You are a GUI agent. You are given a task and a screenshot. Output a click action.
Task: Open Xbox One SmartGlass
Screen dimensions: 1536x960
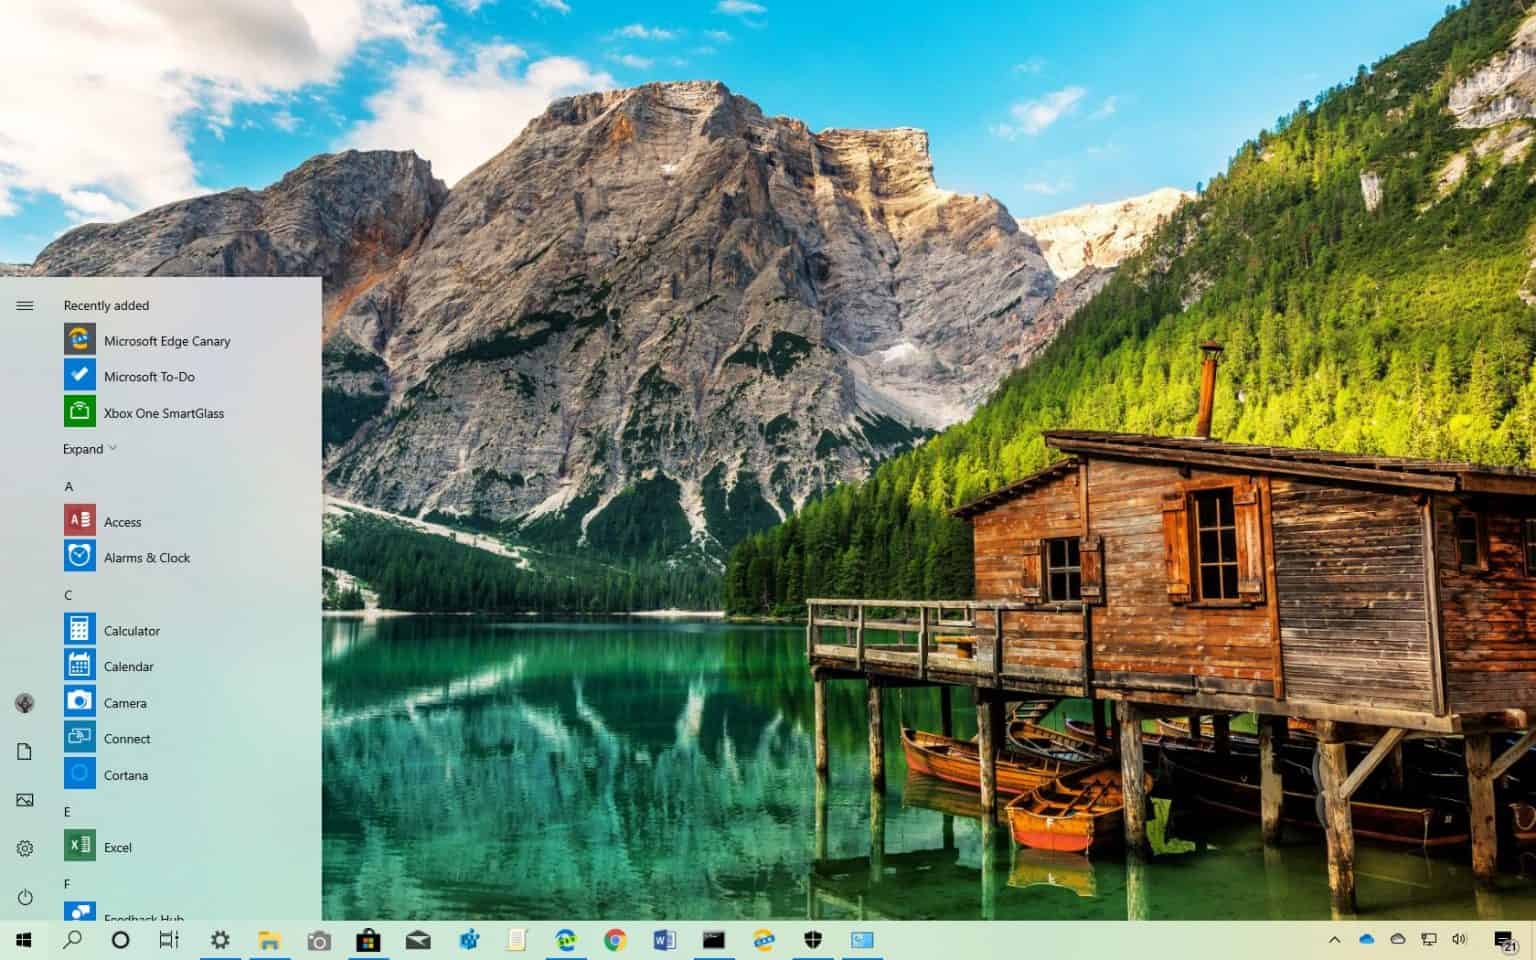click(x=163, y=412)
